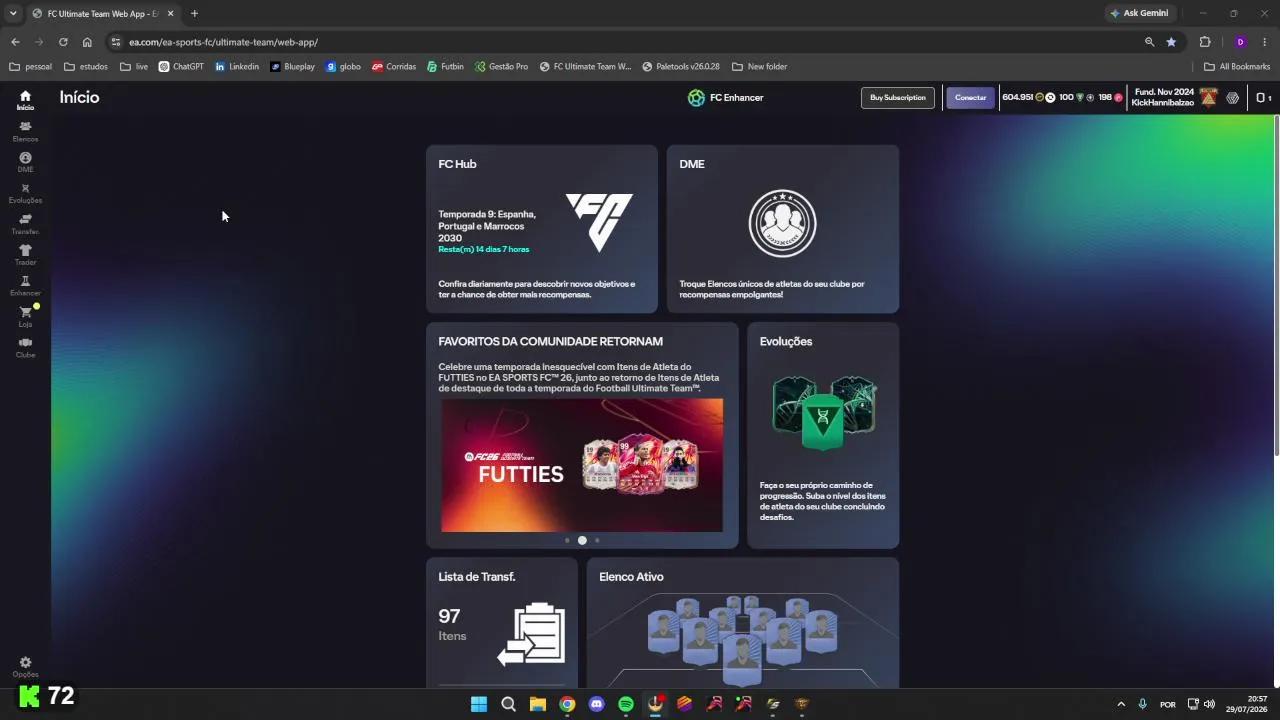This screenshot has width=1280, height=720.
Task: Click the page vertical scrollbar
Action: [1275, 285]
